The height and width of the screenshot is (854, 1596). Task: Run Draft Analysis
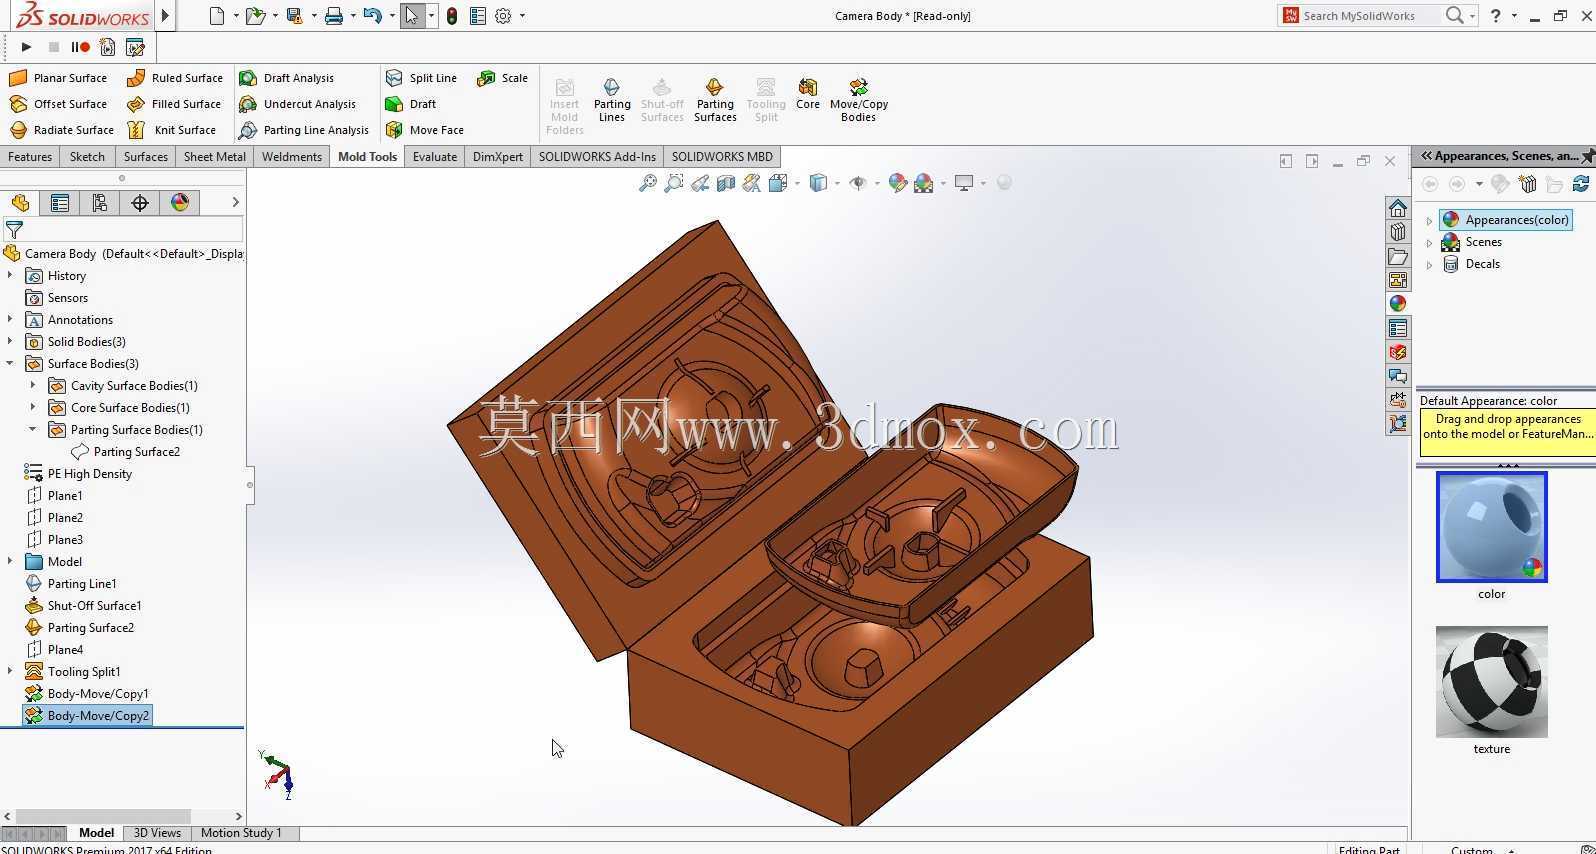tap(286, 78)
